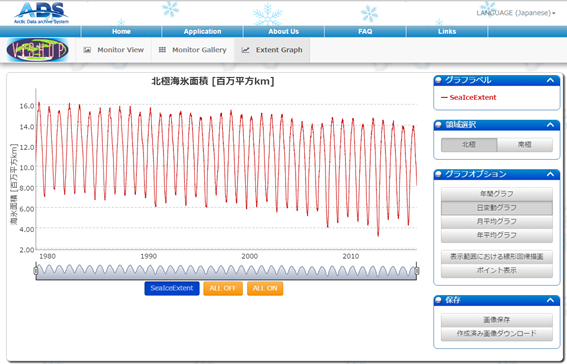Click the 1990 label on the x-axis
This screenshot has height=364, width=567.
149,256
